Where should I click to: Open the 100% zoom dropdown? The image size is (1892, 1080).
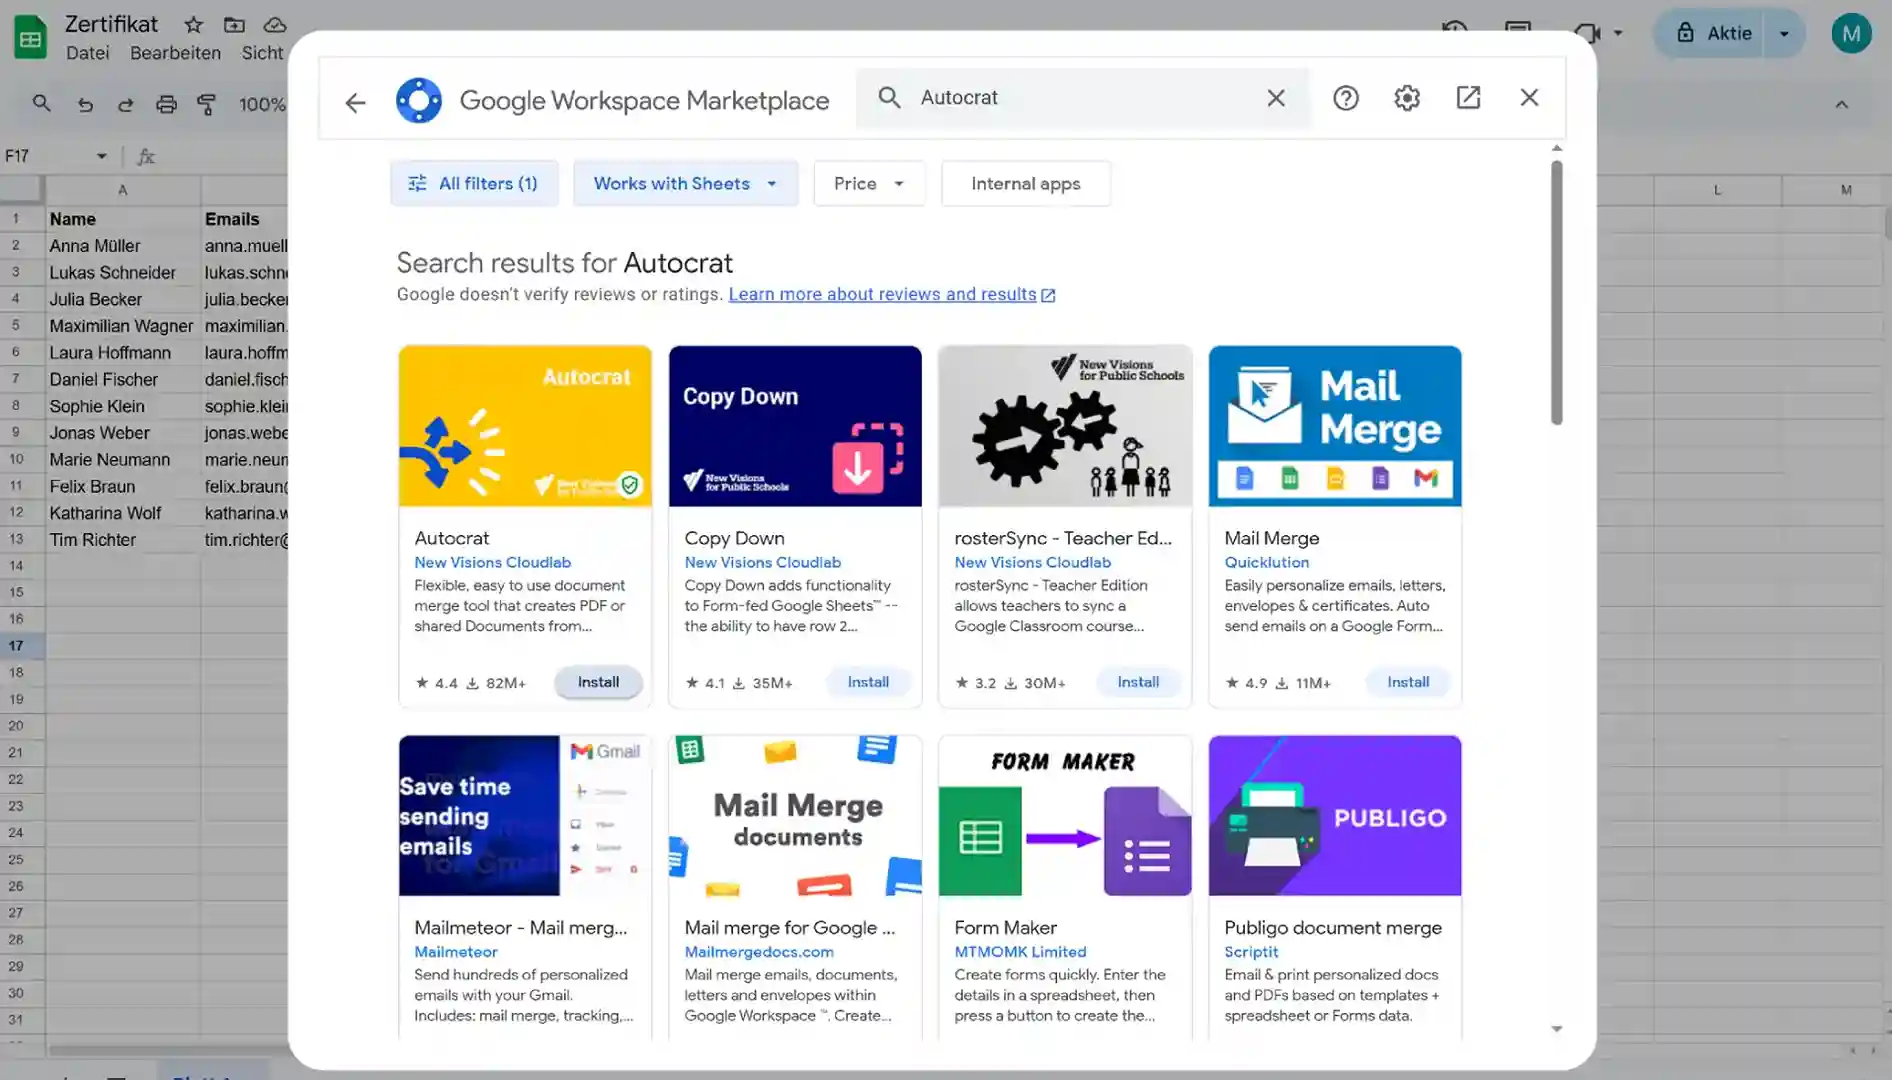coord(262,104)
